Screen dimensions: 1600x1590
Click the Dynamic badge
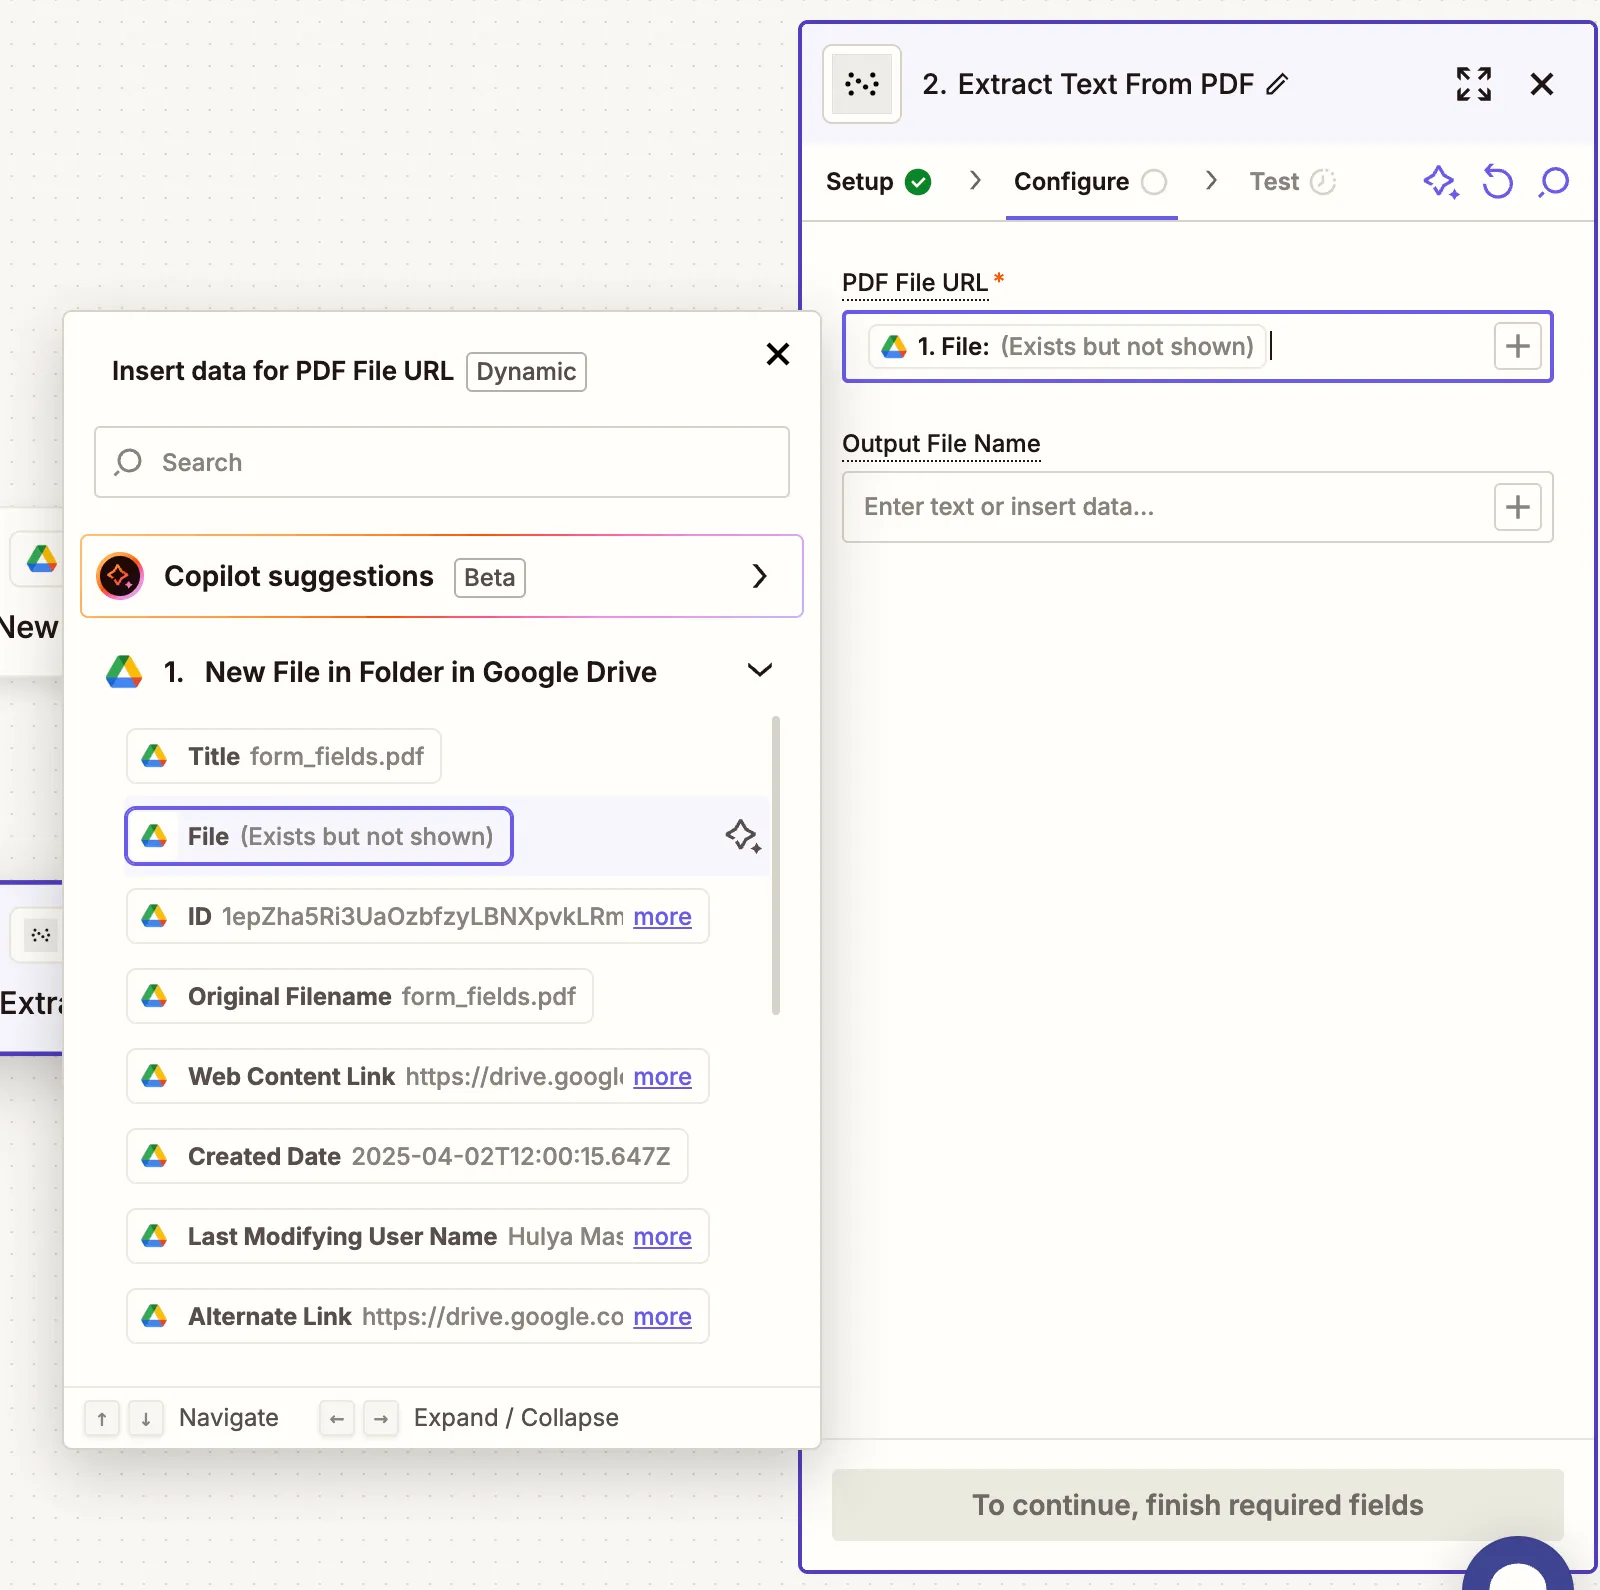pyautogui.click(x=526, y=372)
